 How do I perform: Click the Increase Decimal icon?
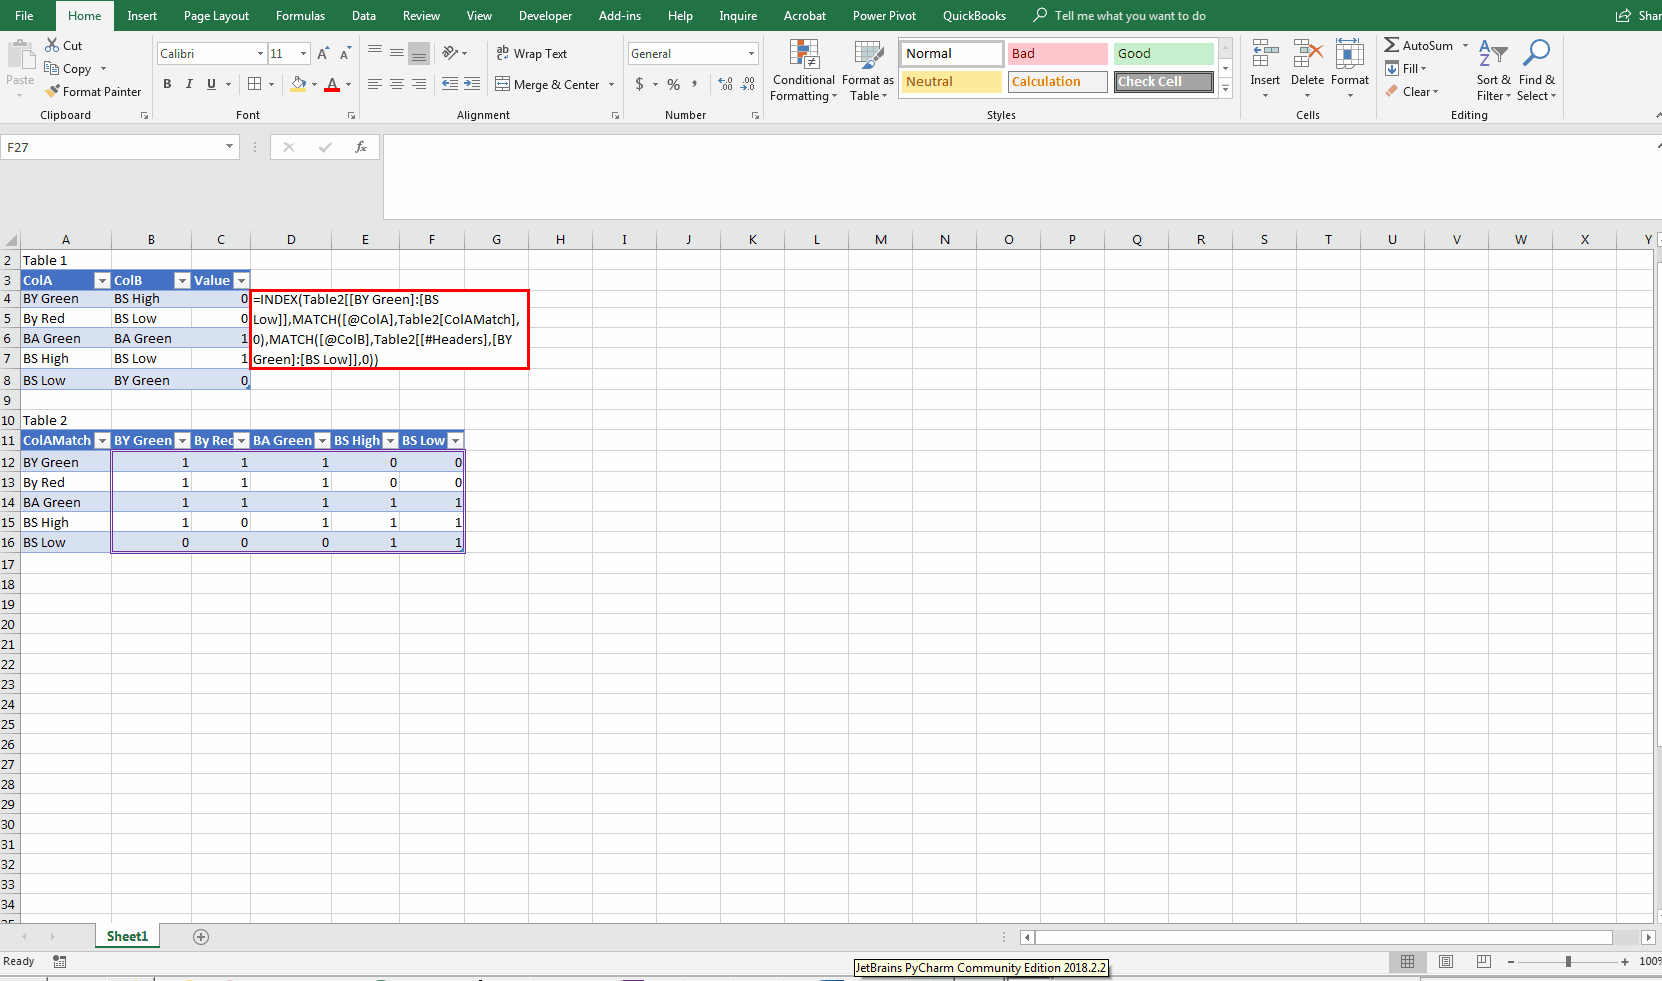coord(724,85)
